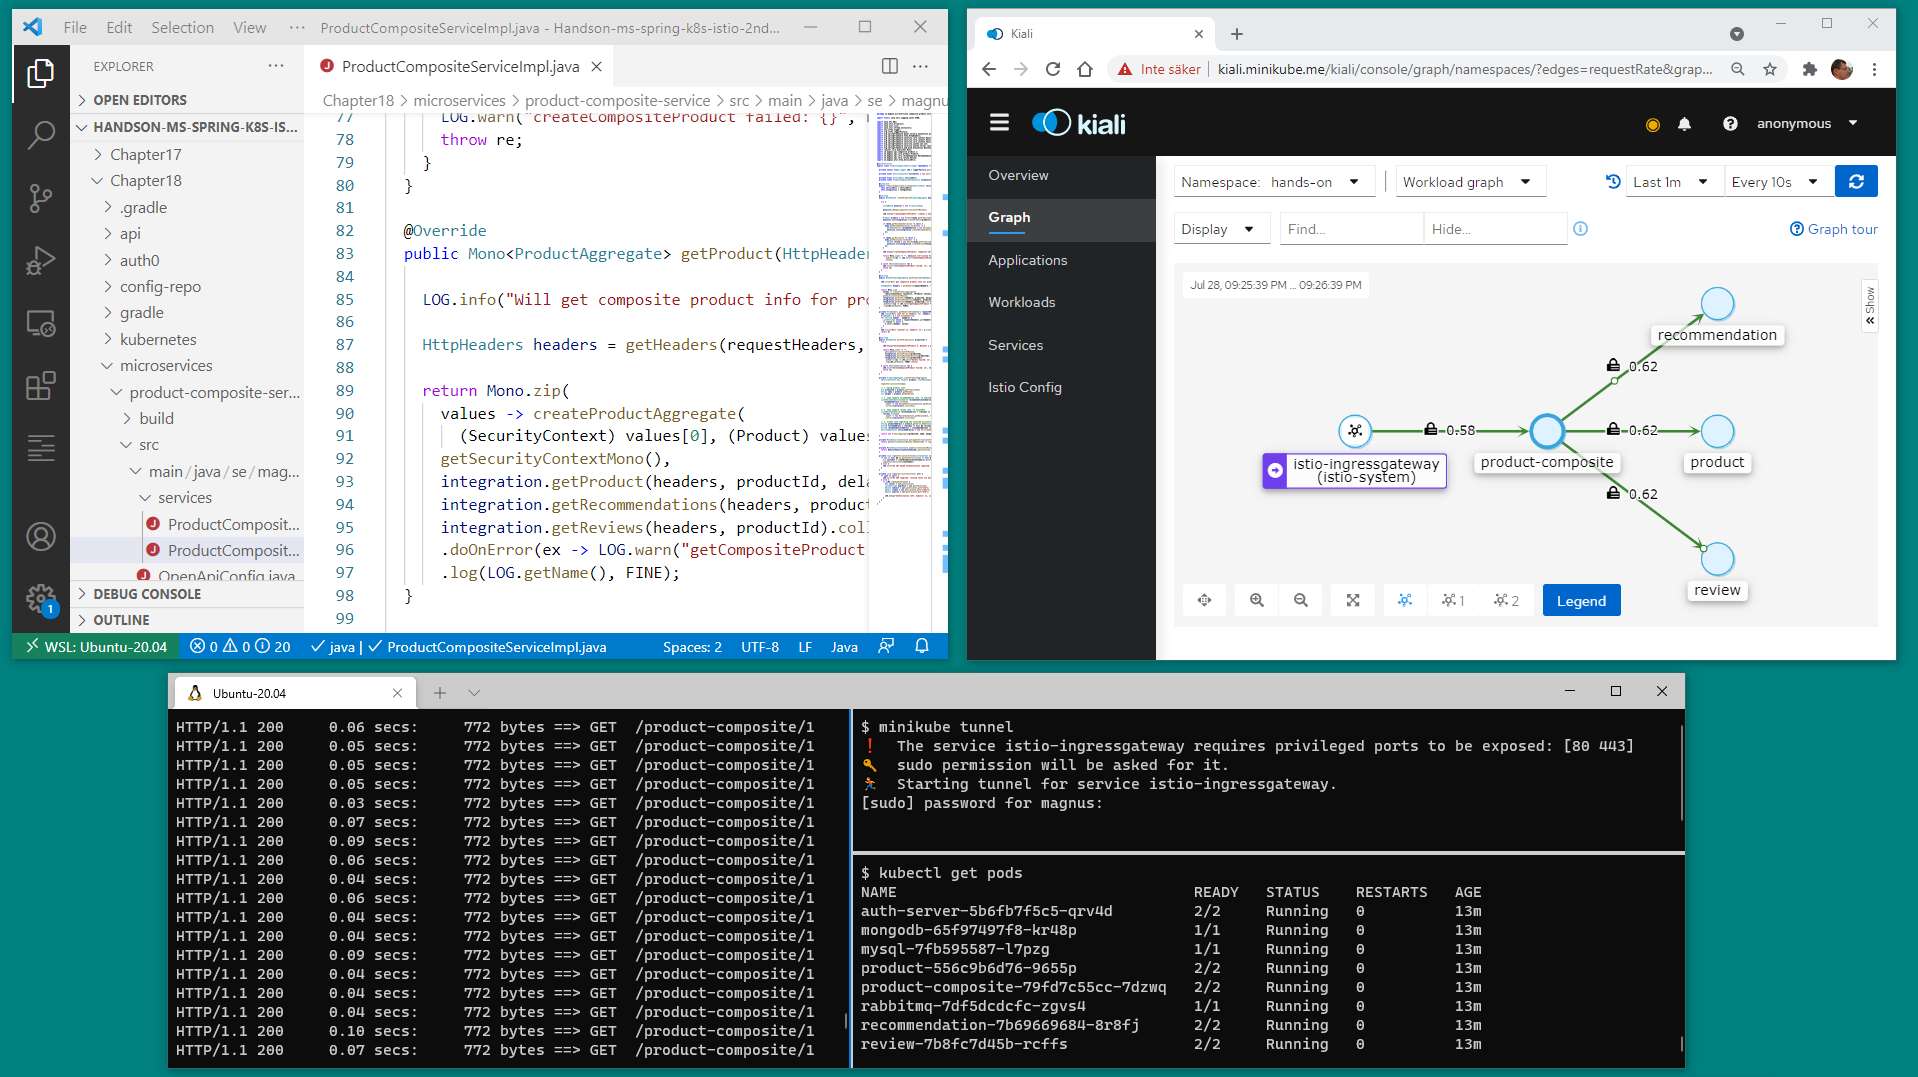
Task: Open Last 1m duration dropdown
Action: click(1672, 181)
